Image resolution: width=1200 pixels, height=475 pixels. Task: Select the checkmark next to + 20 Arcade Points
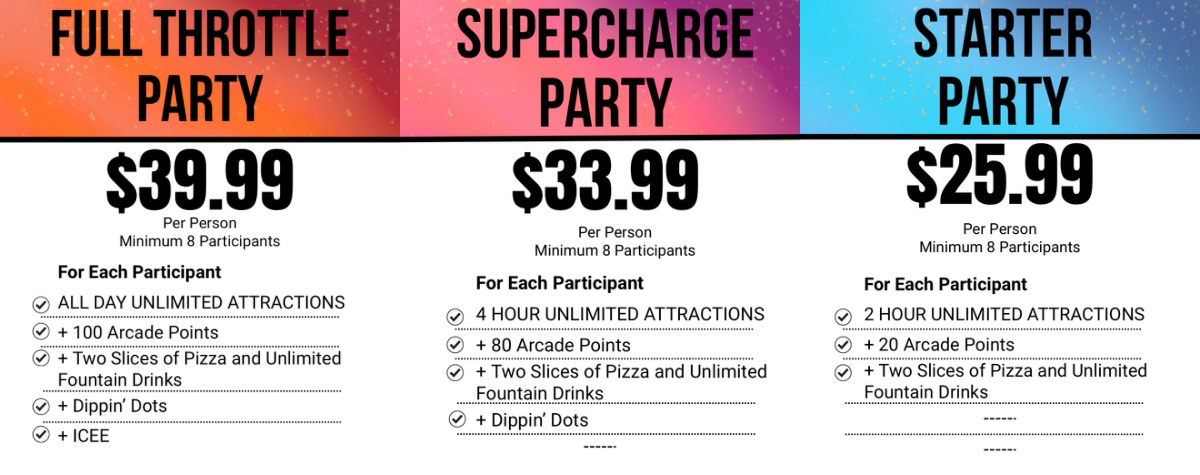pyautogui.click(x=843, y=346)
